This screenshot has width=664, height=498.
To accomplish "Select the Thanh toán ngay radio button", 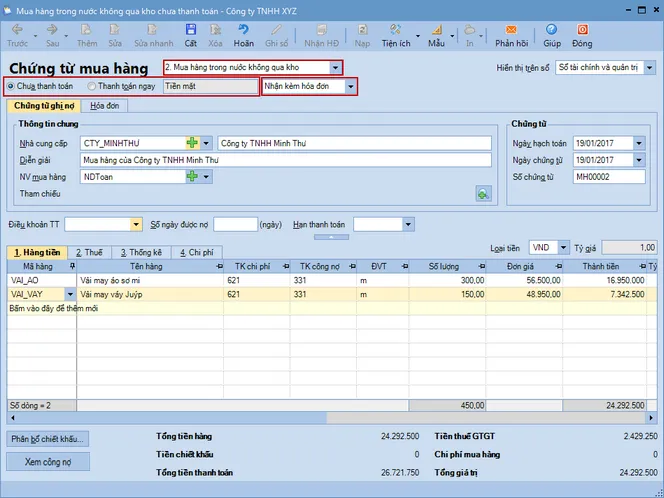I will 91,87.
